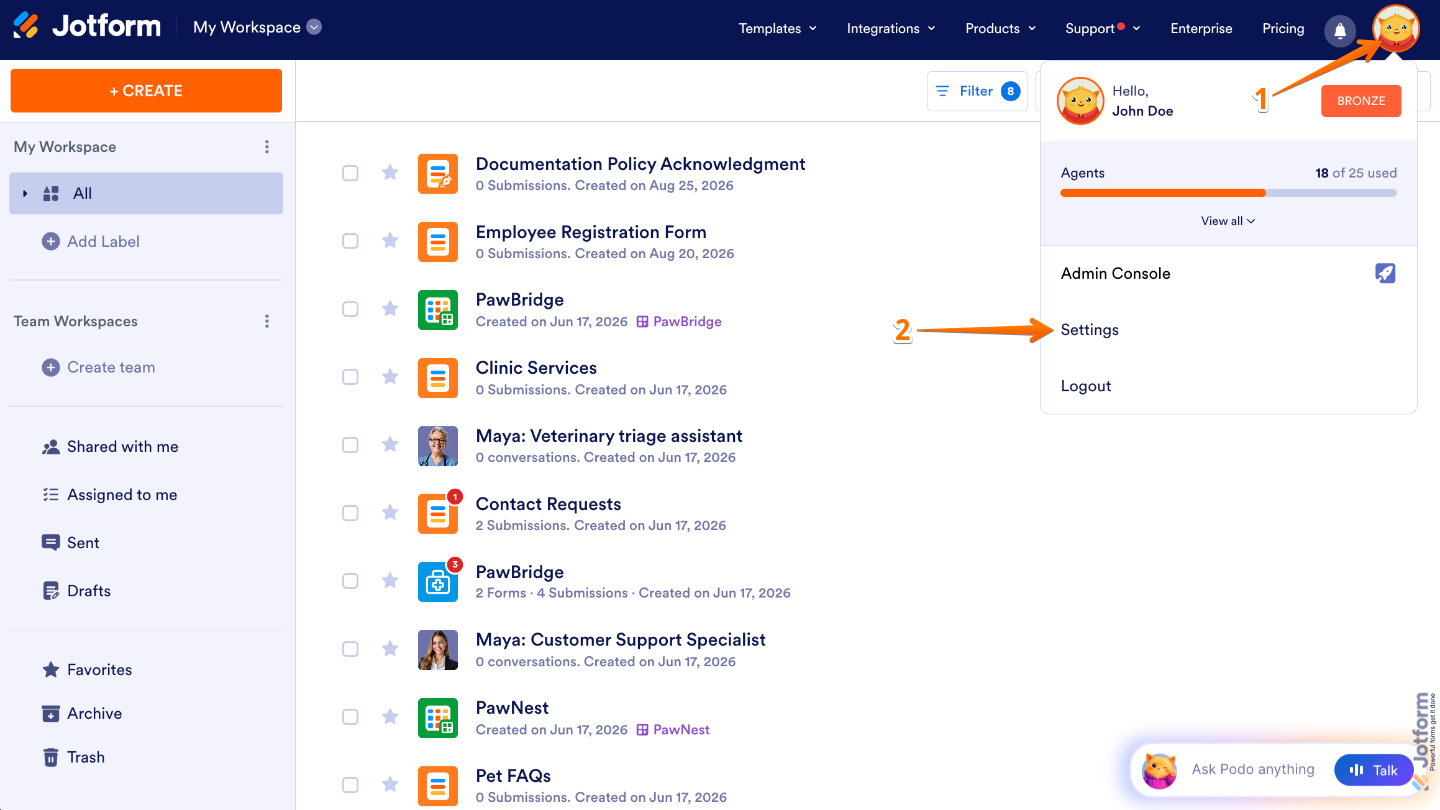Open the Support dropdown menu

click(x=1103, y=28)
